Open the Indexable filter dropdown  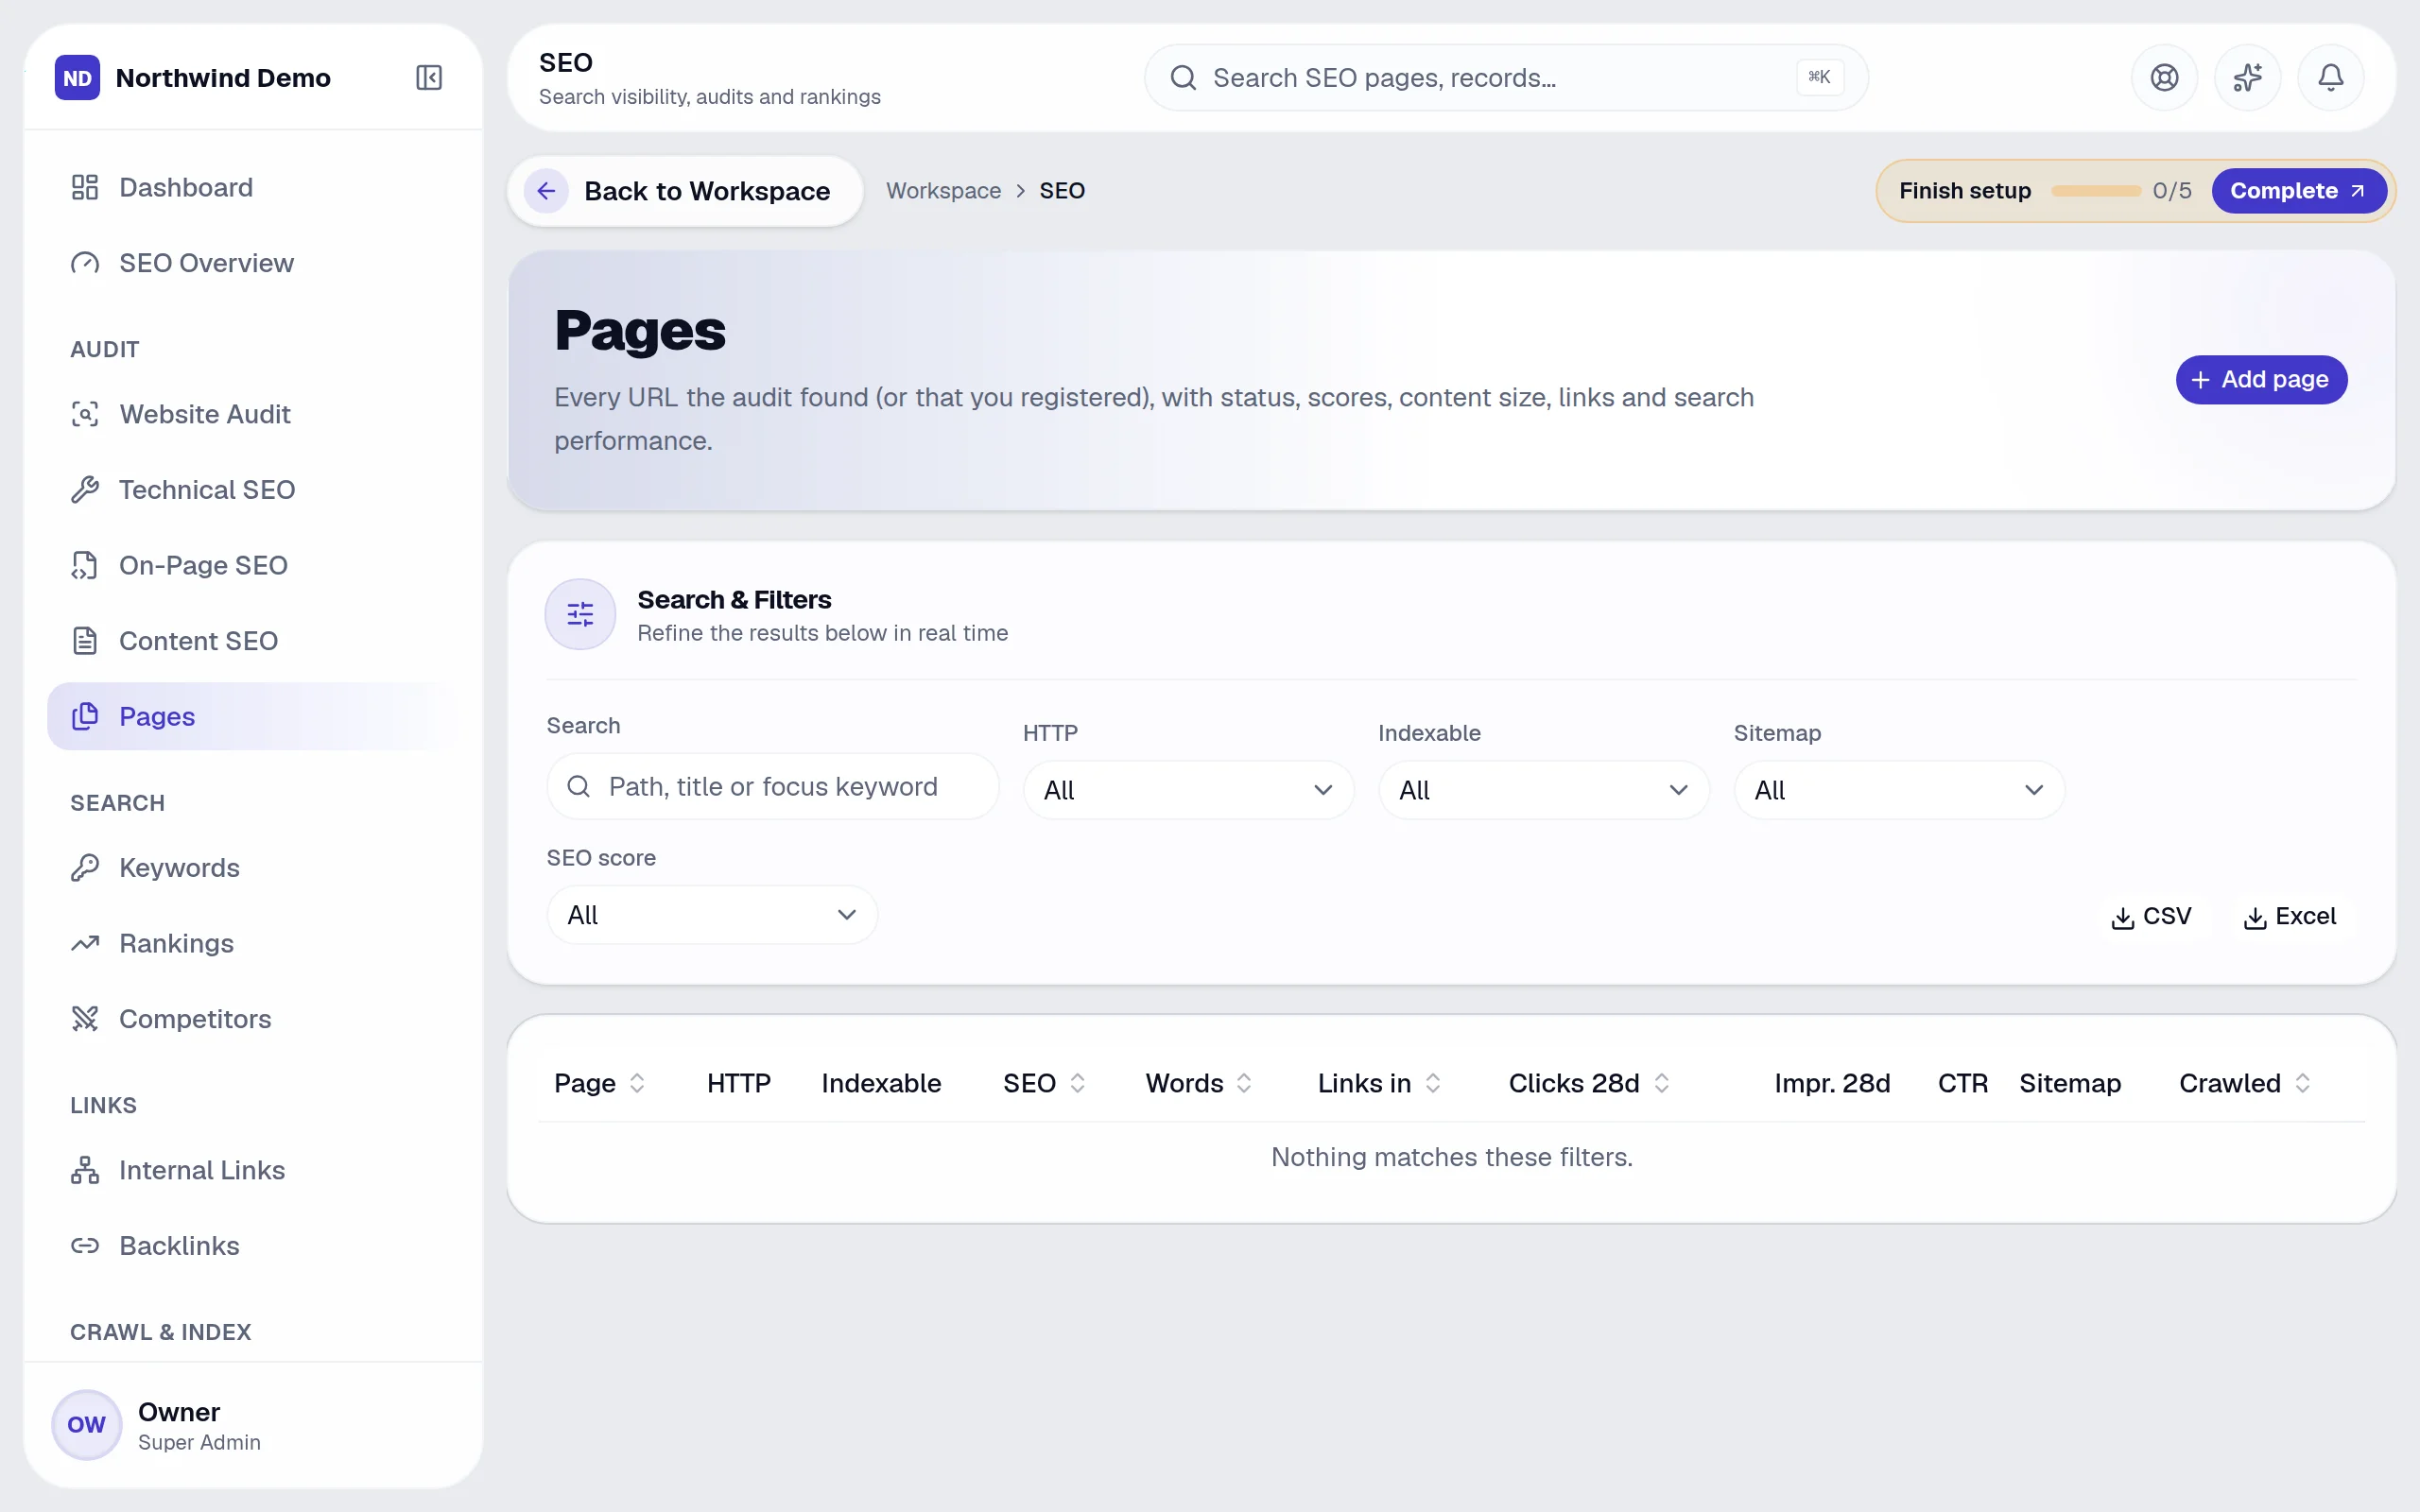[x=1543, y=790]
